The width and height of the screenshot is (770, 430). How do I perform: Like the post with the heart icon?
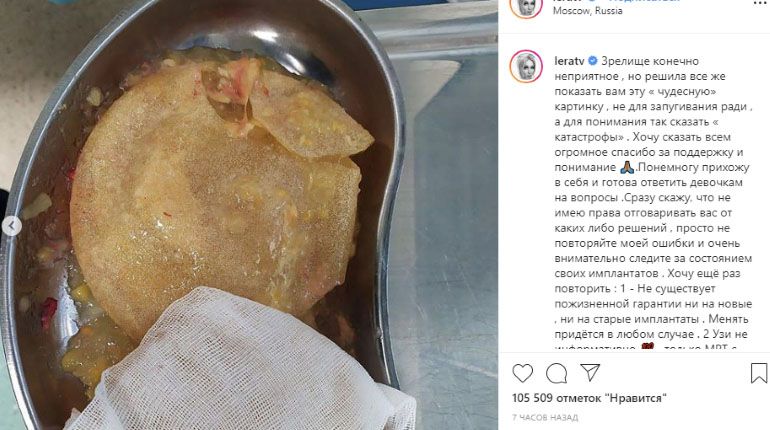[522, 373]
